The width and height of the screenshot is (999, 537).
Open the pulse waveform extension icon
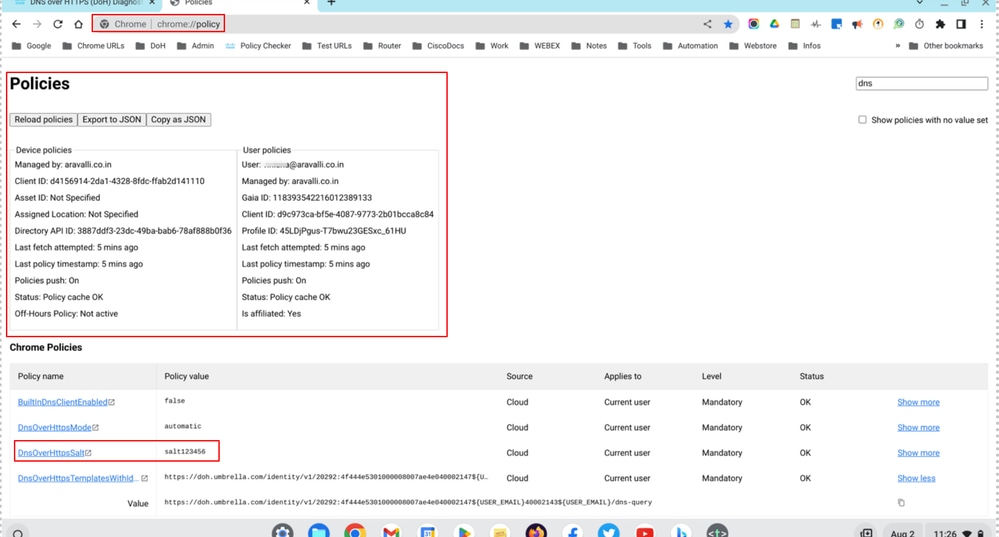[816, 24]
